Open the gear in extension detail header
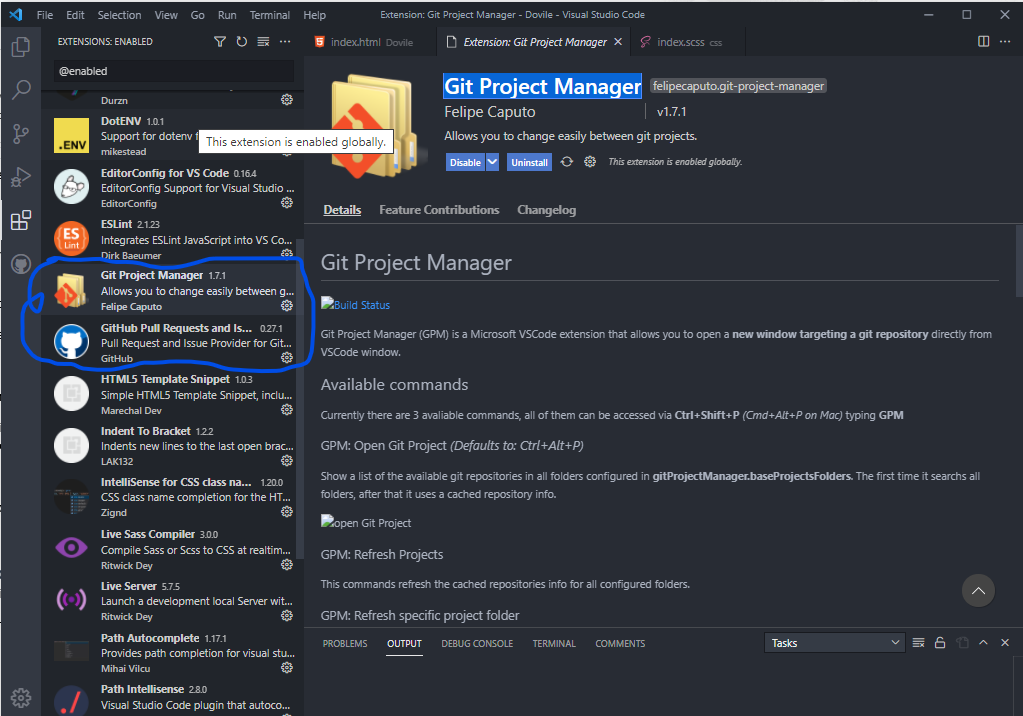 coord(590,162)
